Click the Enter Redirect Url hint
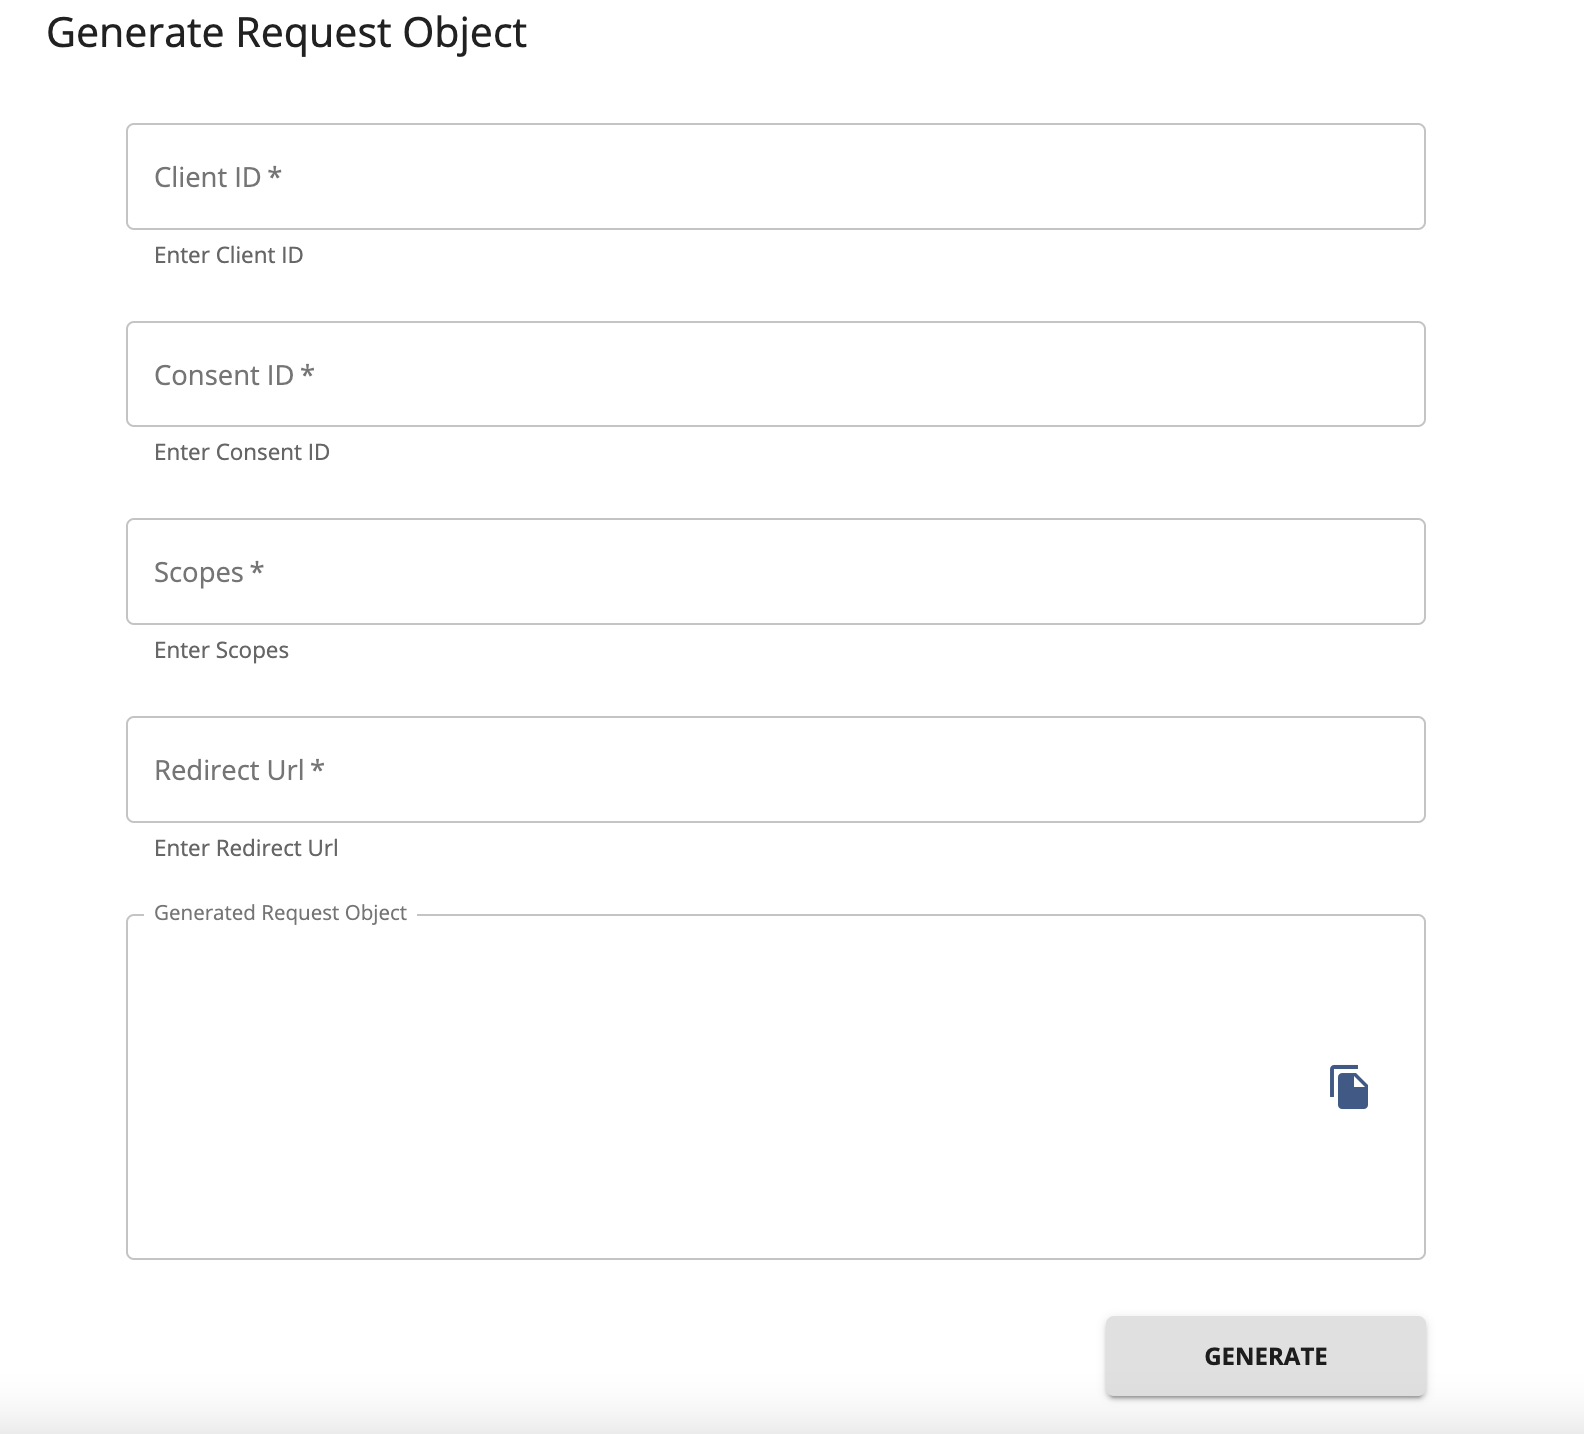The width and height of the screenshot is (1584, 1434). [x=246, y=848]
